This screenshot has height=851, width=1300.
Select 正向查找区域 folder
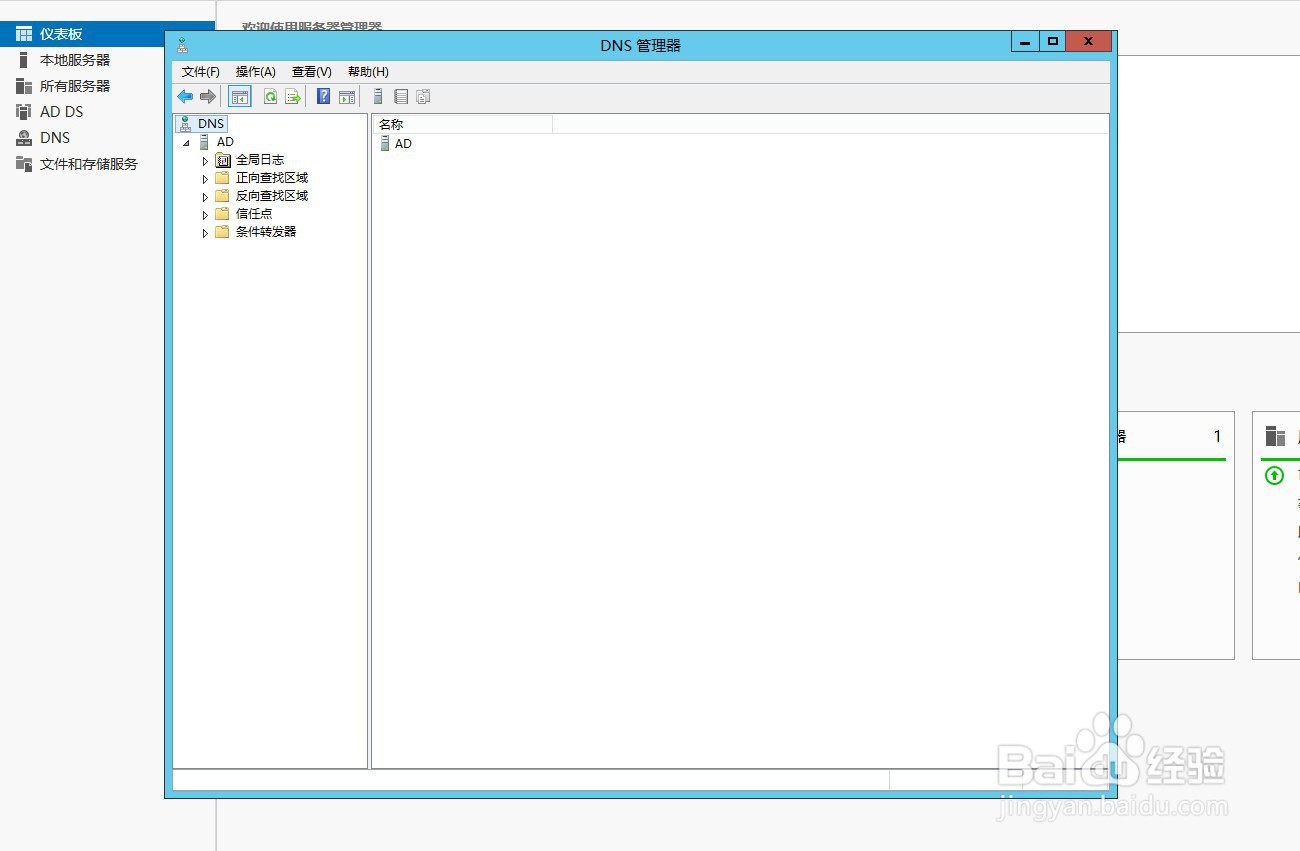point(272,178)
